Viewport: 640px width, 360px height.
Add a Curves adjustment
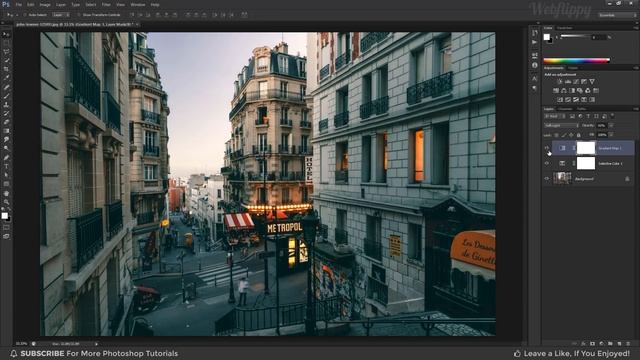(576, 82)
